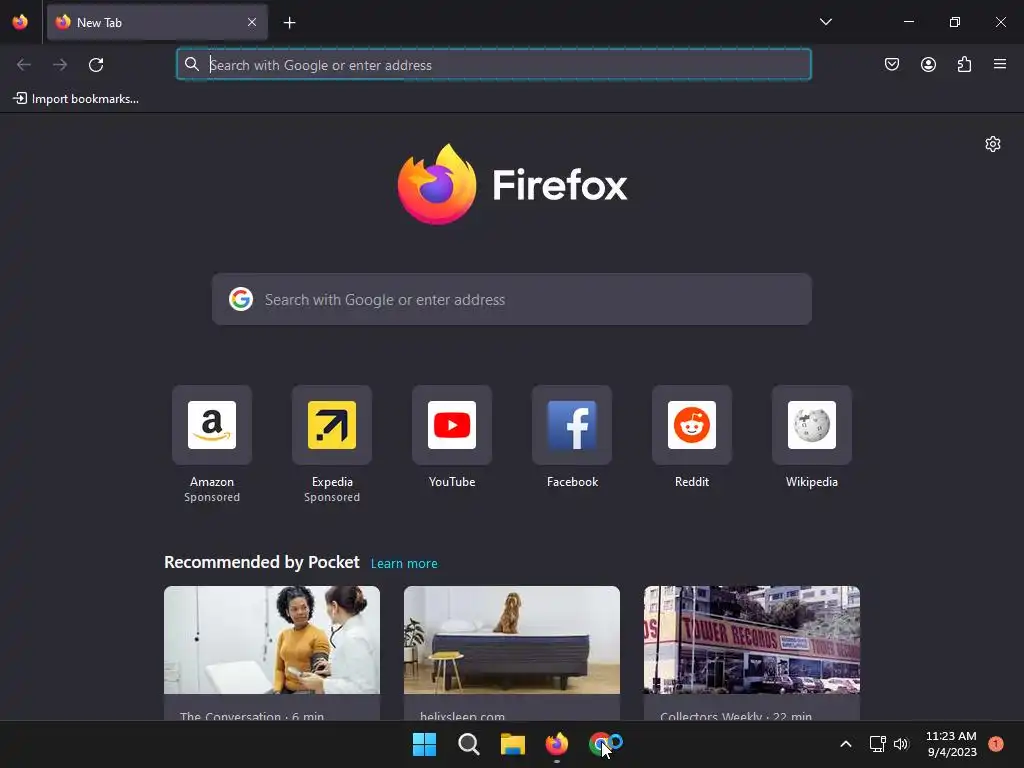The height and width of the screenshot is (768, 1024).
Task: Click the magnifier icon in the address bar
Action: pyautogui.click(x=191, y=64)
